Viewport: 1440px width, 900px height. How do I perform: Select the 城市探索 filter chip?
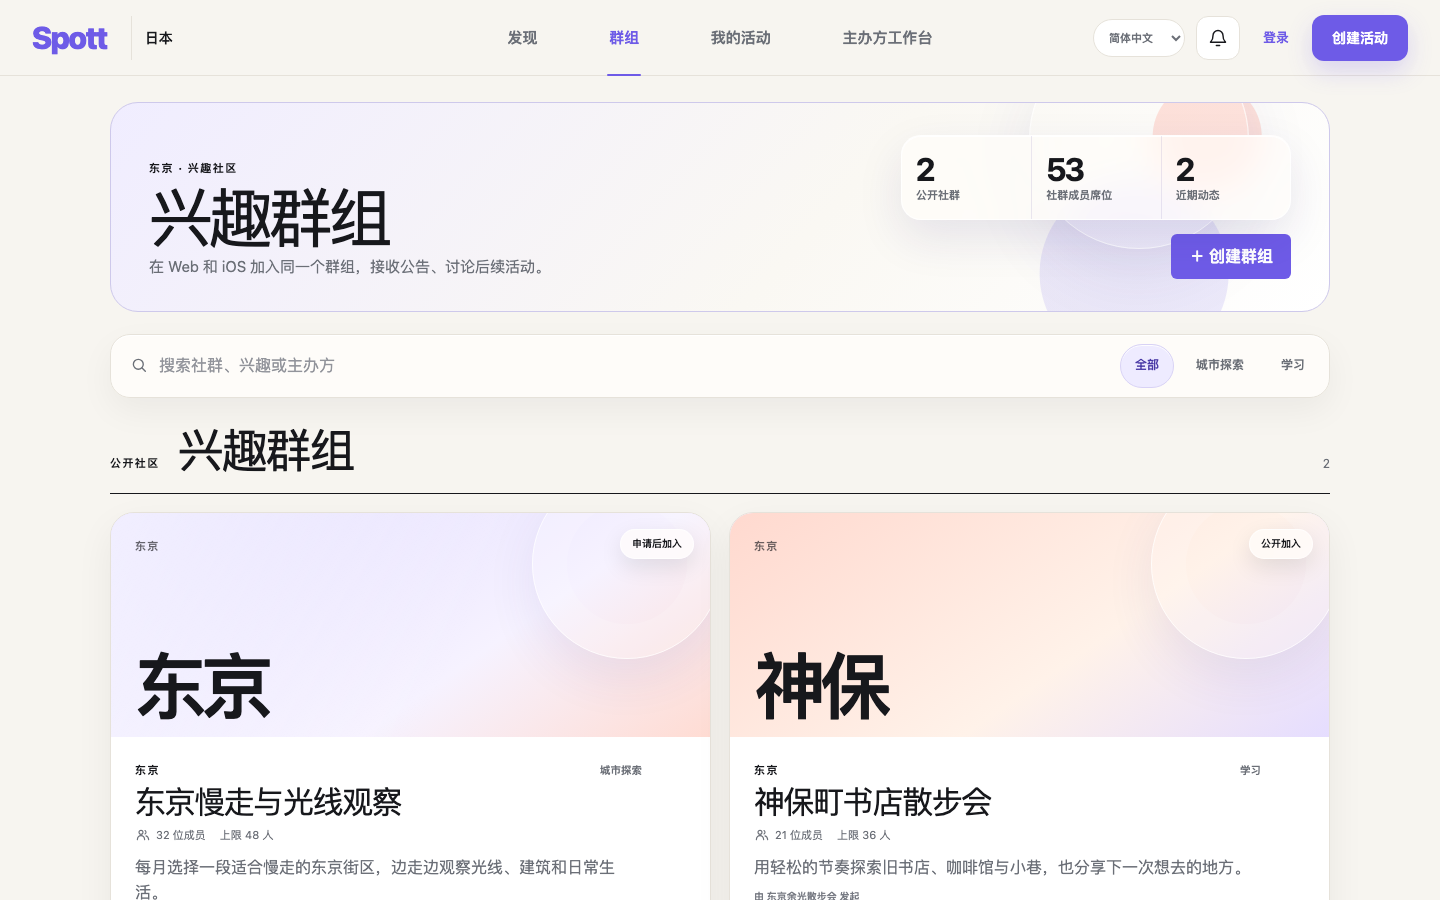[x=1220, y=365]
